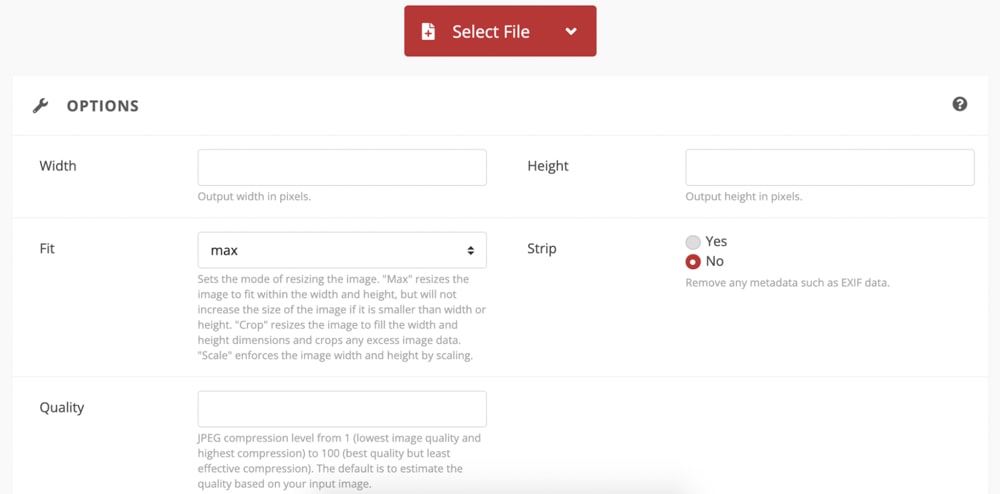The image size is (1000, 494).
Task: Click the Quality field label
Action: pyautogui.click(x=62, y=408)
